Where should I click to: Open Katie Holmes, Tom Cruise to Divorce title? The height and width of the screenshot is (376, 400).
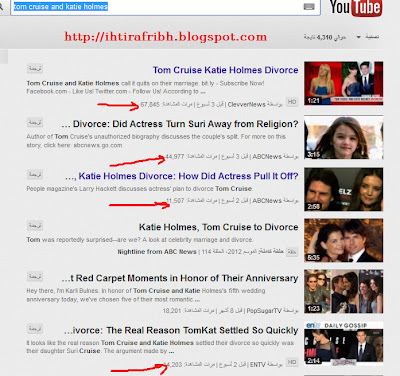[219, 227]
